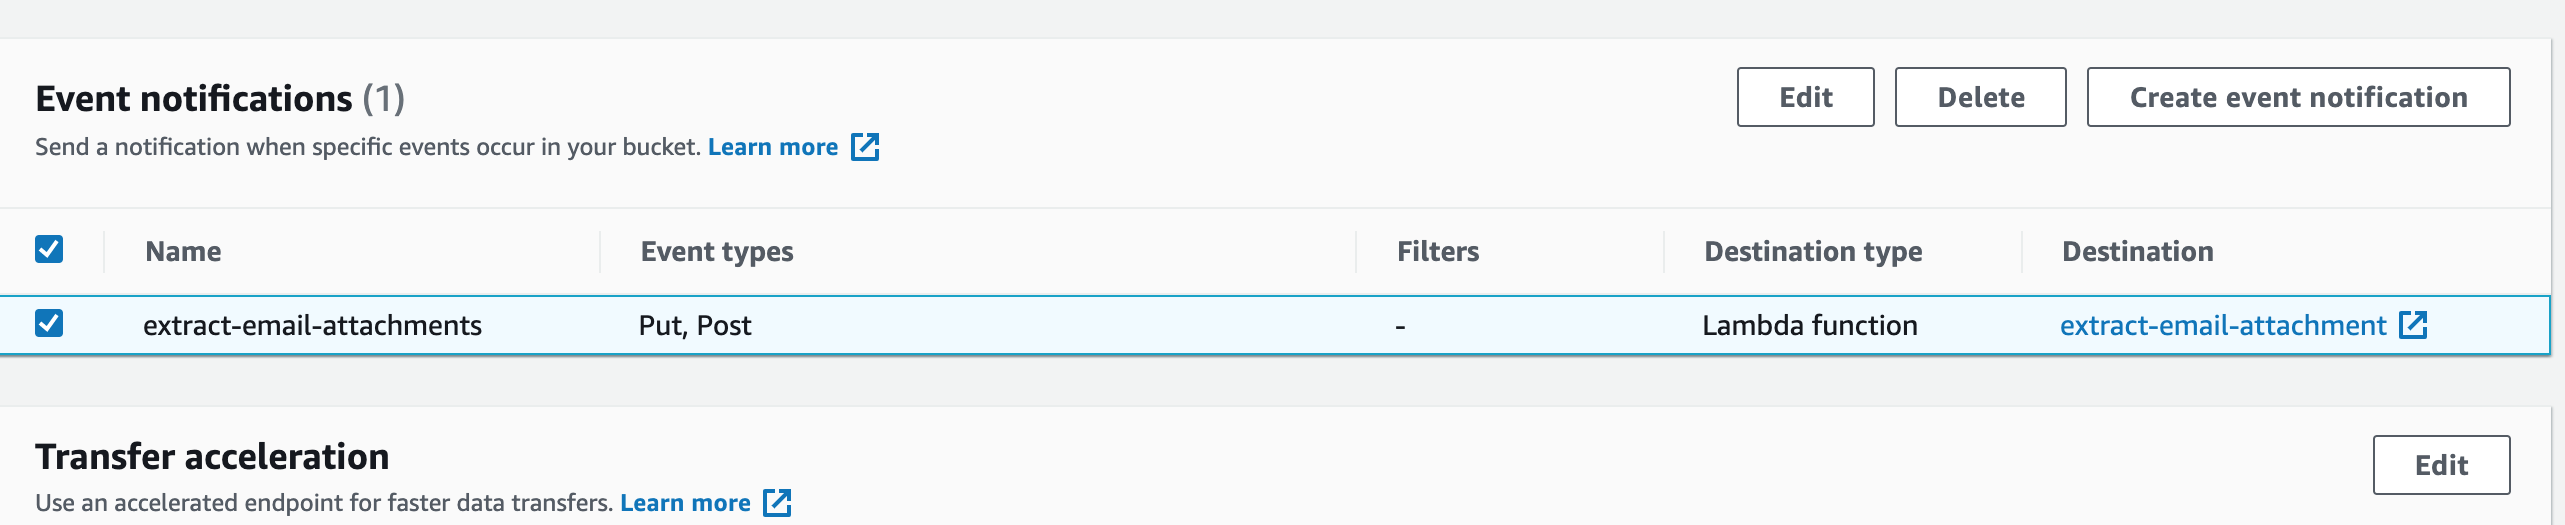Image resolution: width=2565 pixels, height=525 pixels.
Task: Uncheck the extract-email-attachments row checkbox
Action: (x=49, y=323)
